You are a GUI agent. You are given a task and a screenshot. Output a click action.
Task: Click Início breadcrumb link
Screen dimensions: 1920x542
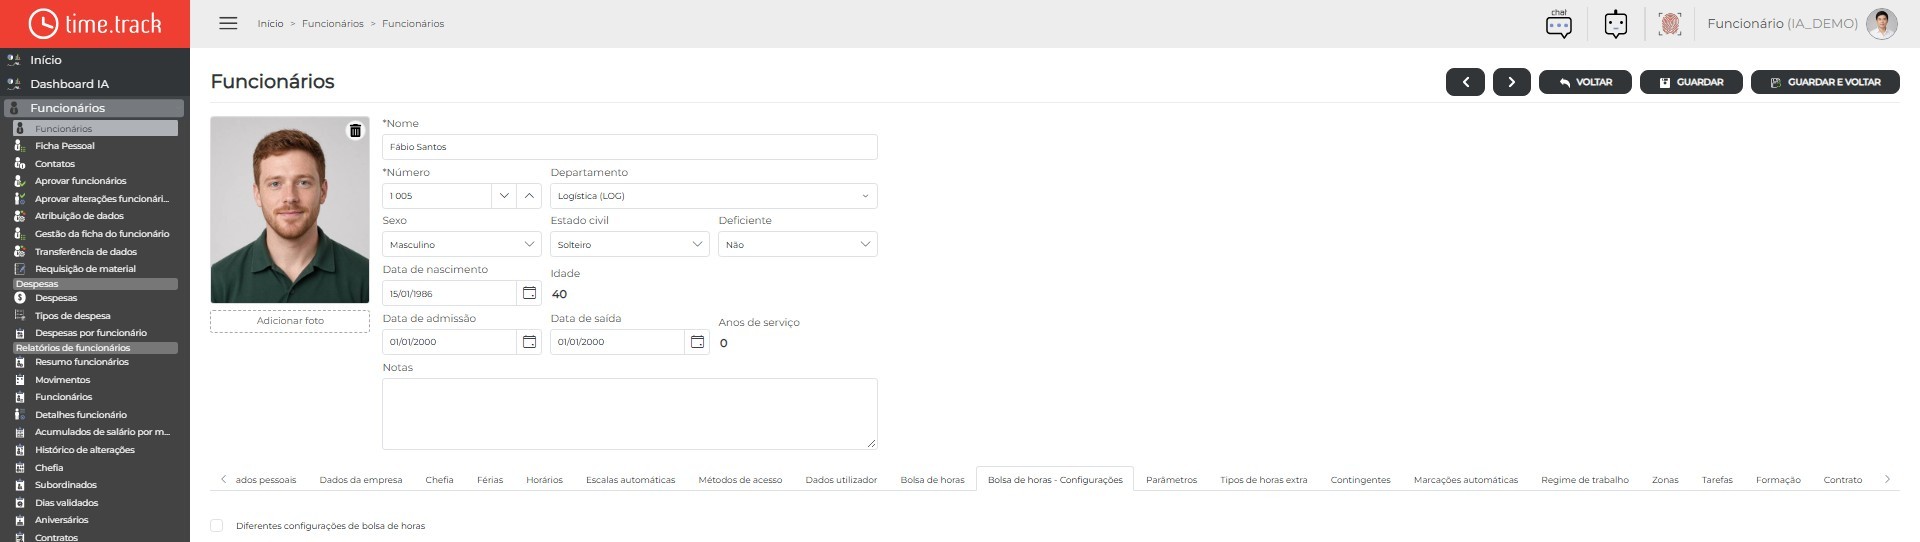click(270, 23)
